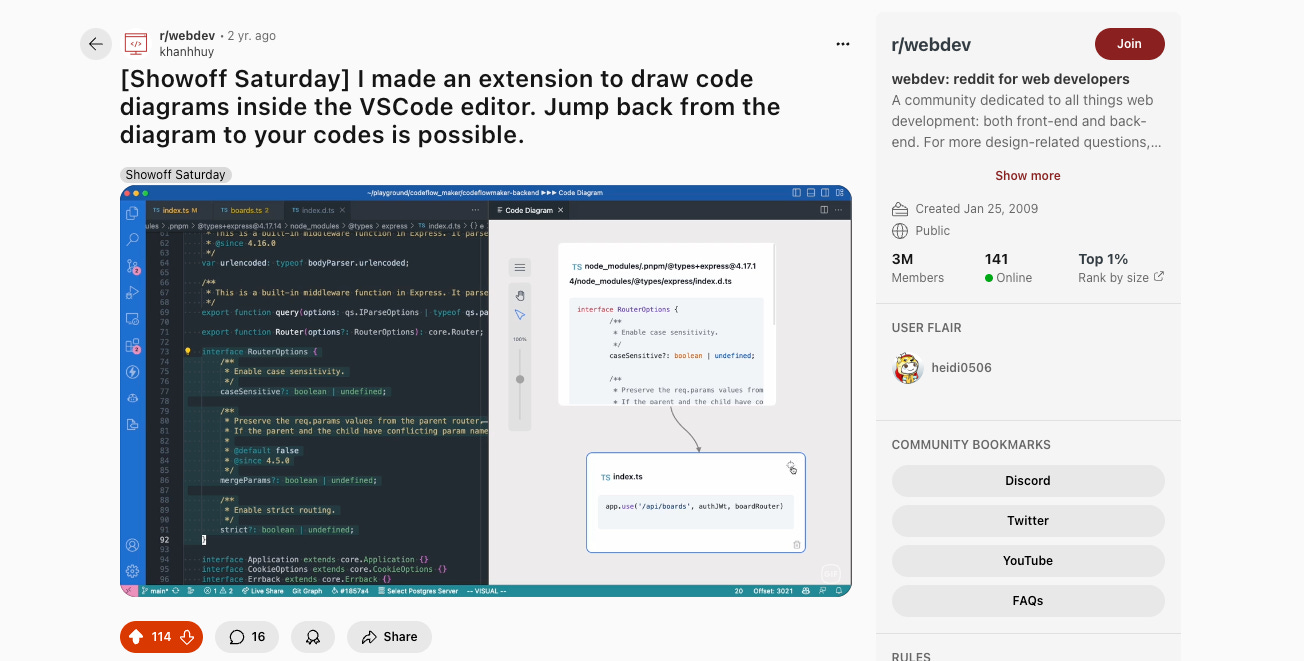The image size is (1304, 661).
Task: Click the 'COMMUNITY BOOKMARKS' heading
Action: (971, 445)
